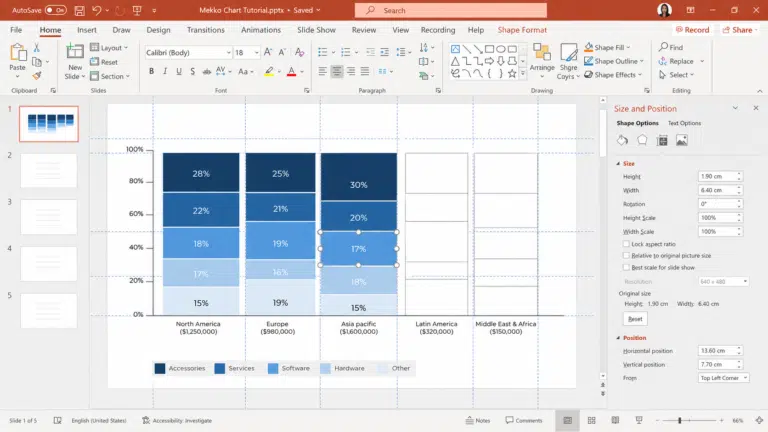The height and width of the screenshot is (432, 768).
Task: Click Reset in Slides group
Action: 104,62
